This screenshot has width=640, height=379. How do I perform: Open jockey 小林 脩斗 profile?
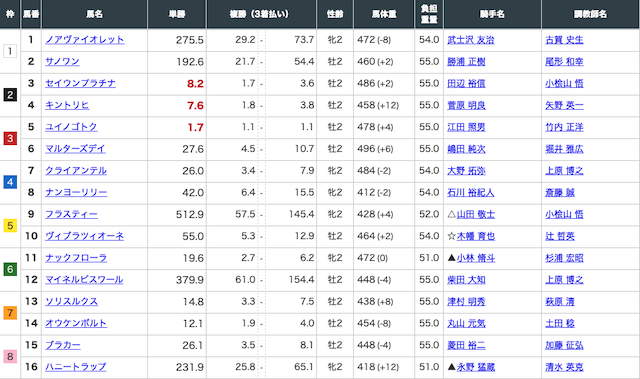click(476, 258)
